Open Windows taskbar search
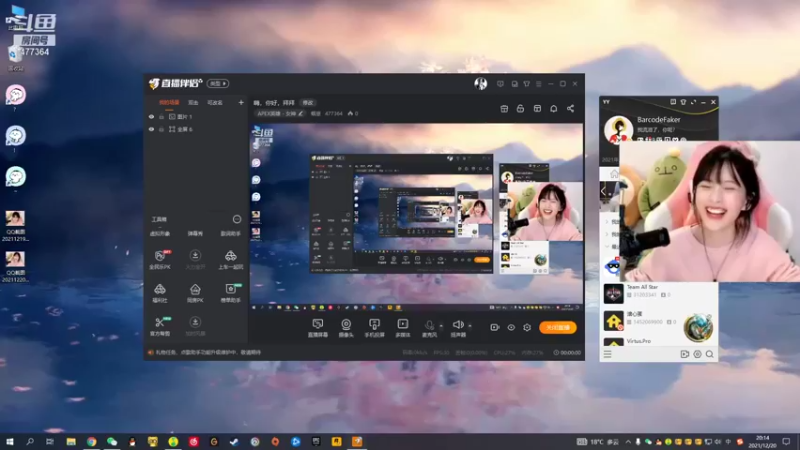800x450 pixels. pyautogui.click(x=30, y=442)
